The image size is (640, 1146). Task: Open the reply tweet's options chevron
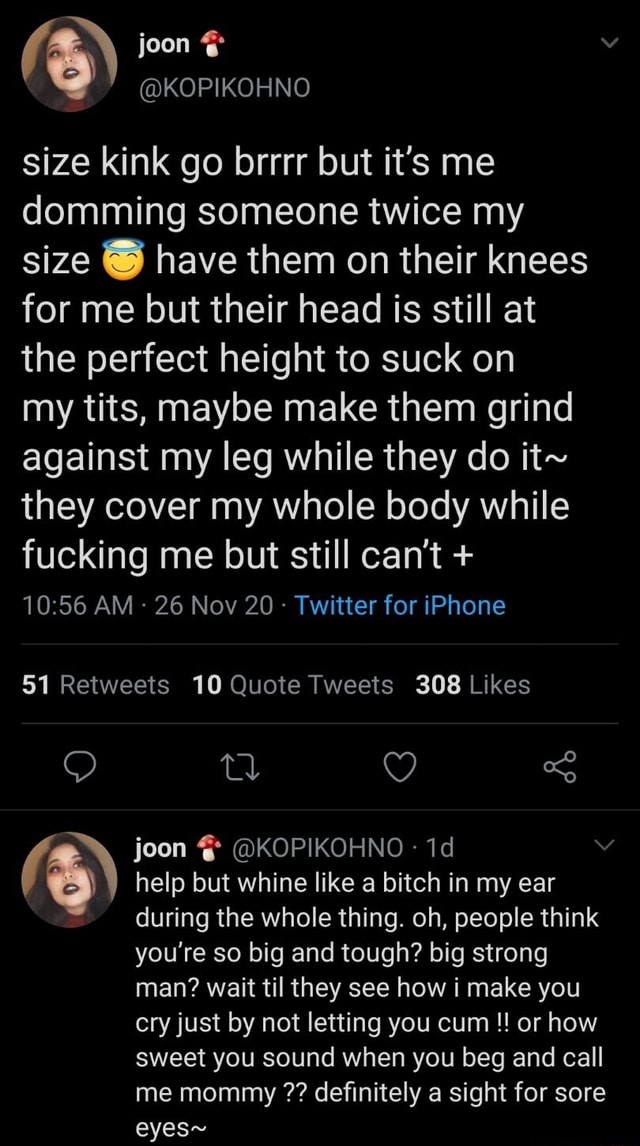tap(605, 847)
